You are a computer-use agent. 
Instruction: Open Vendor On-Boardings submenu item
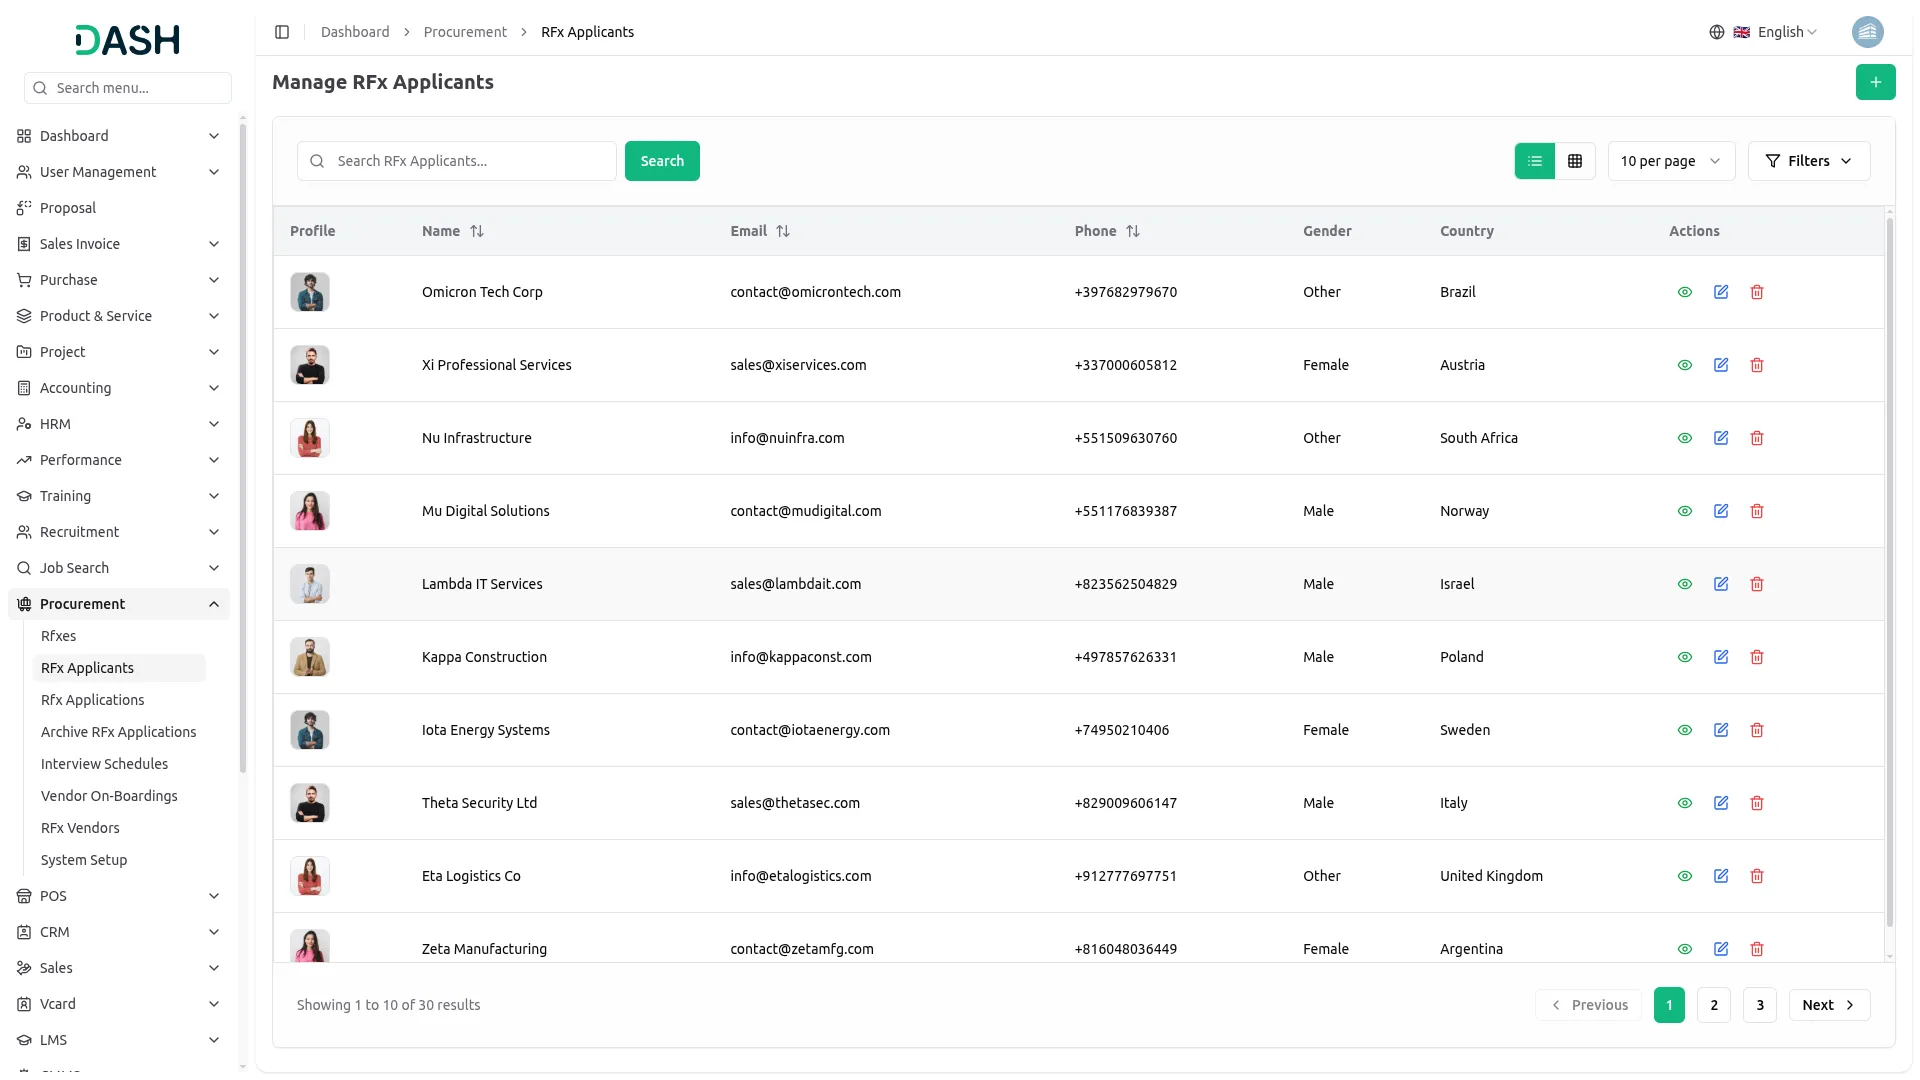pos(109,796)
